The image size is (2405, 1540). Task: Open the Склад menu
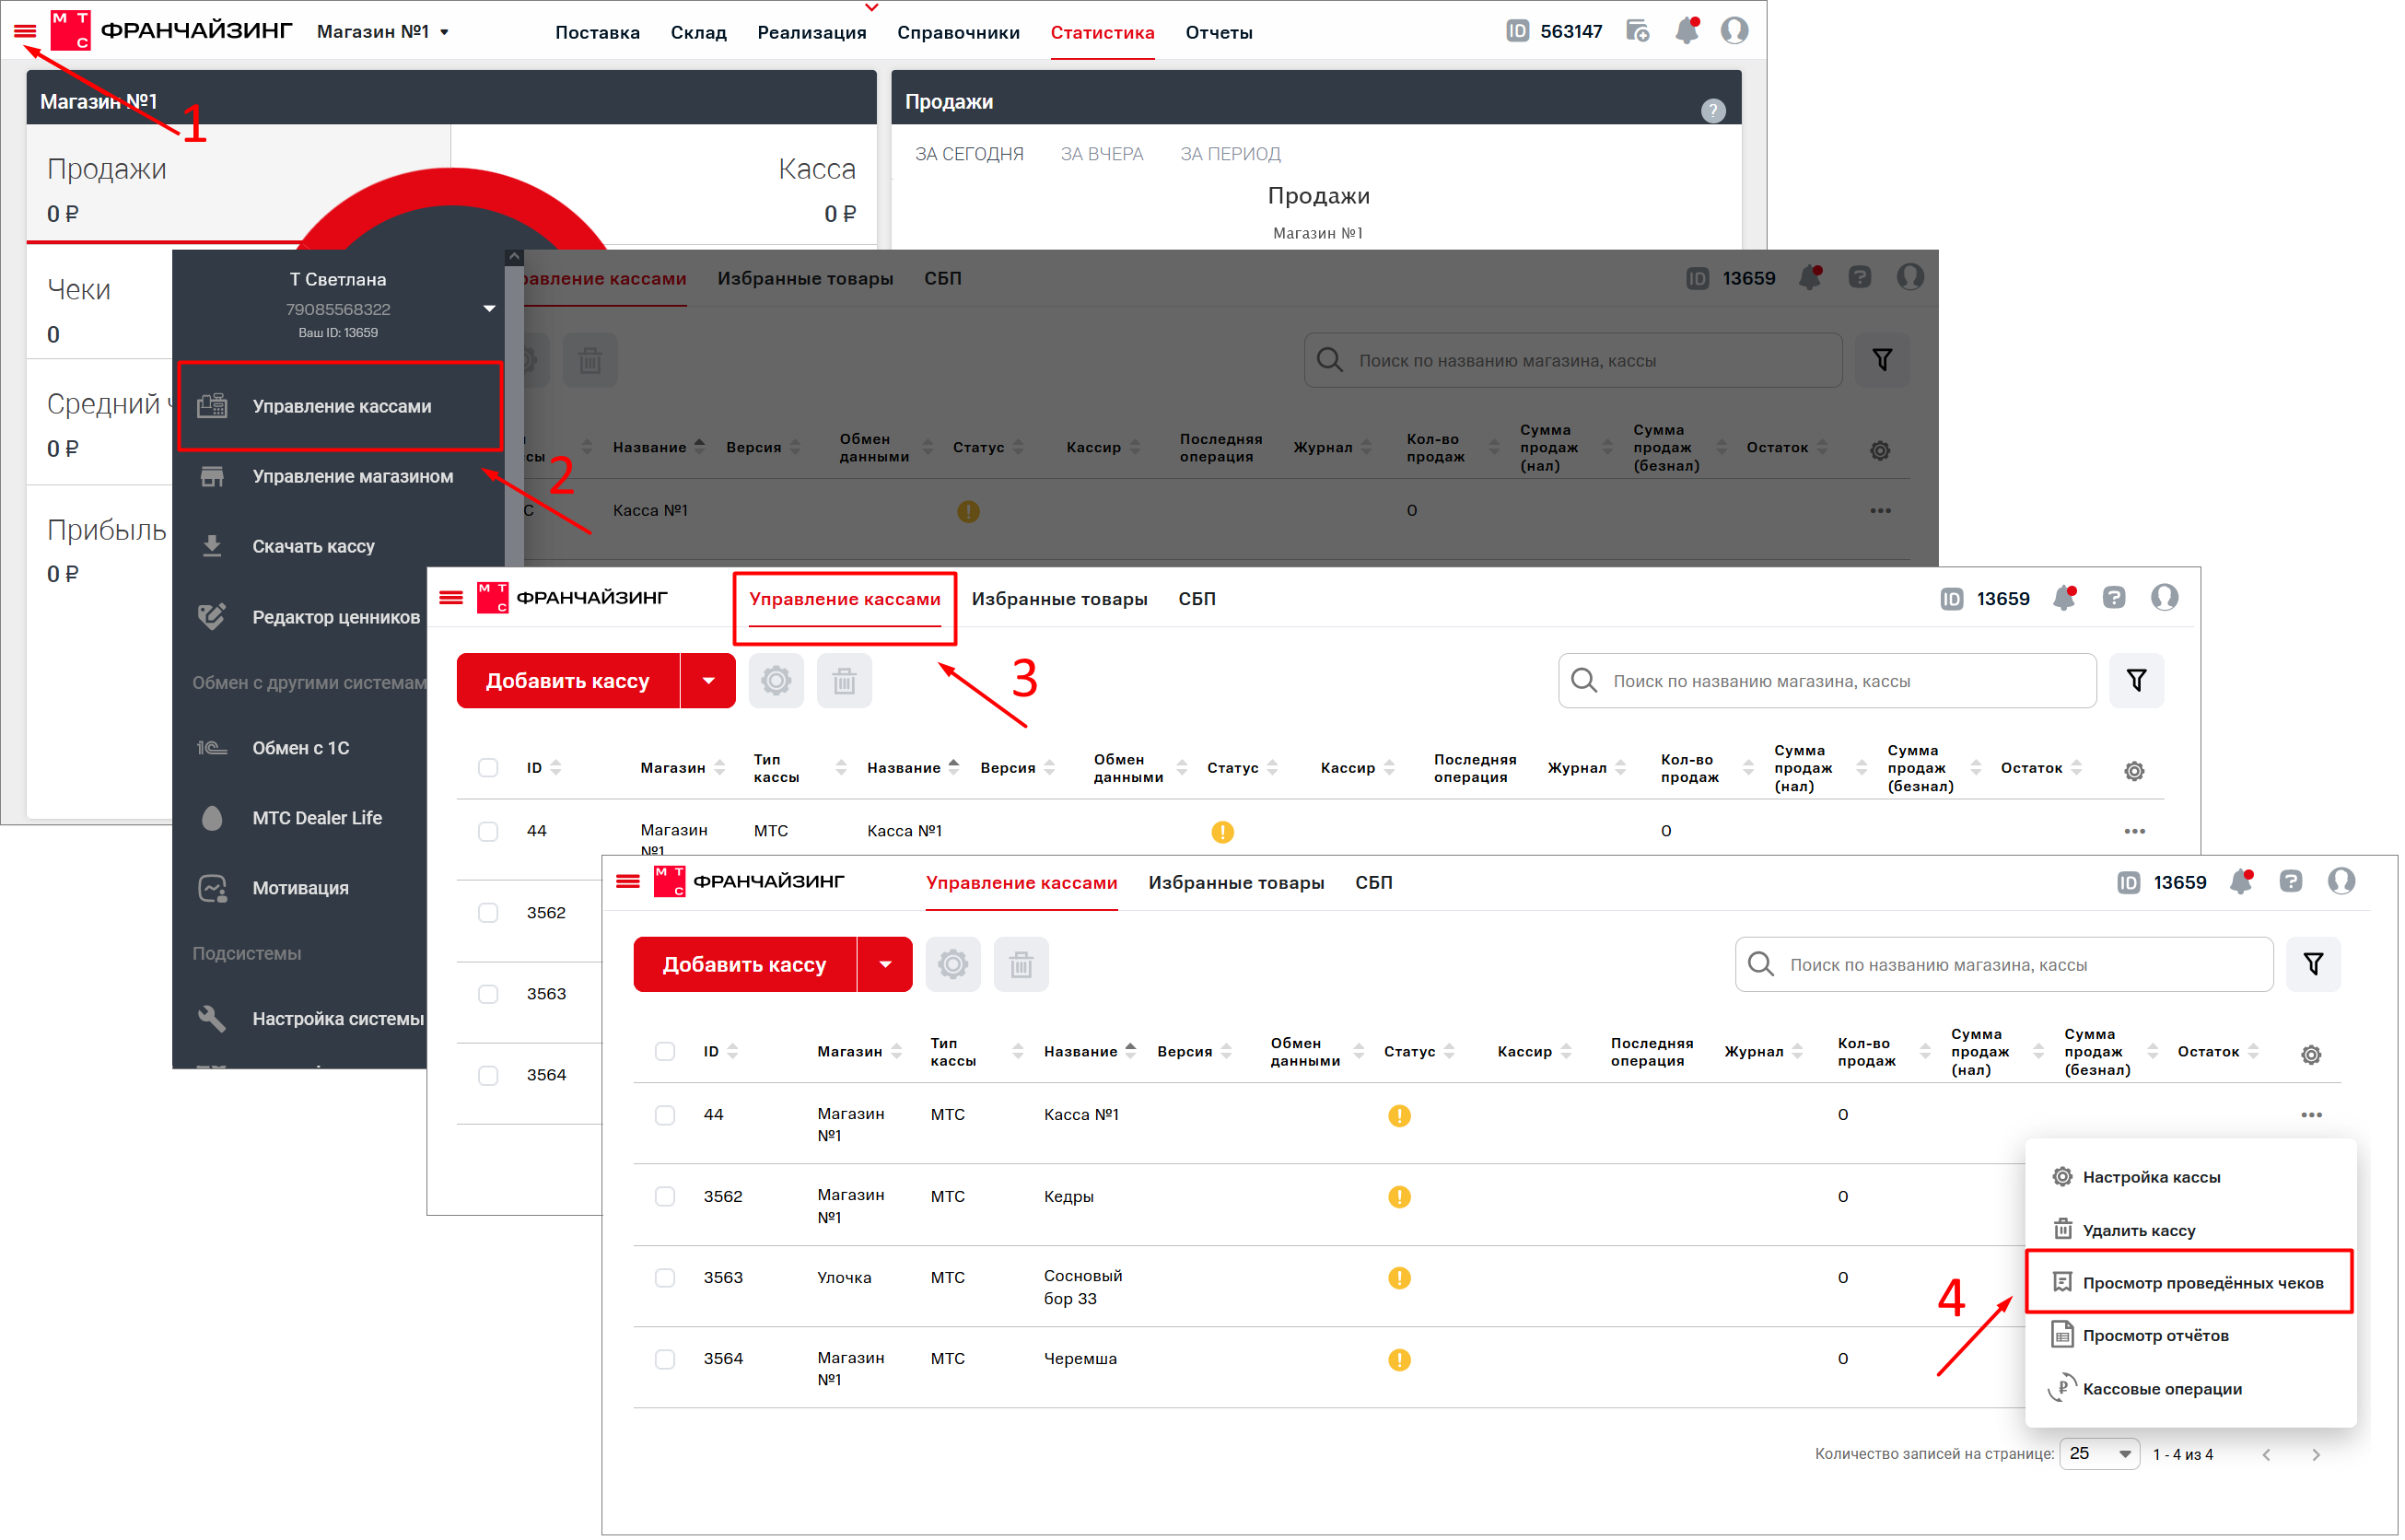click(x=699, y=33)
